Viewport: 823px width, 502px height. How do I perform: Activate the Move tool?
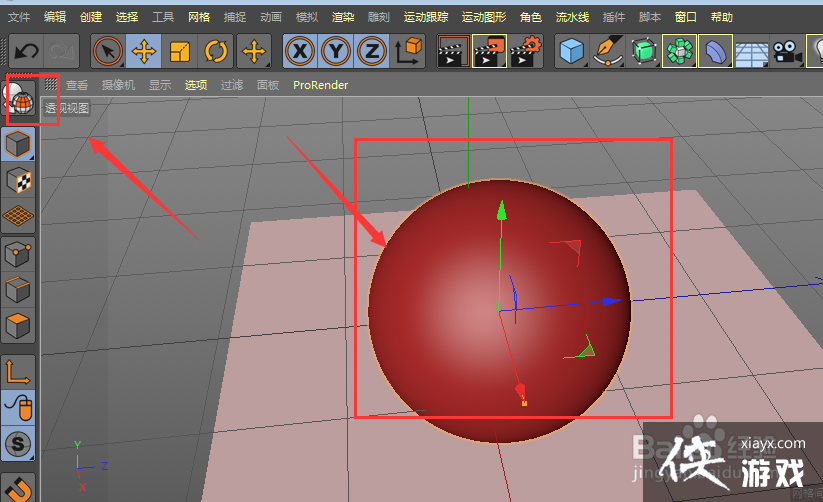pyautogui.click(x=143, y=51)
